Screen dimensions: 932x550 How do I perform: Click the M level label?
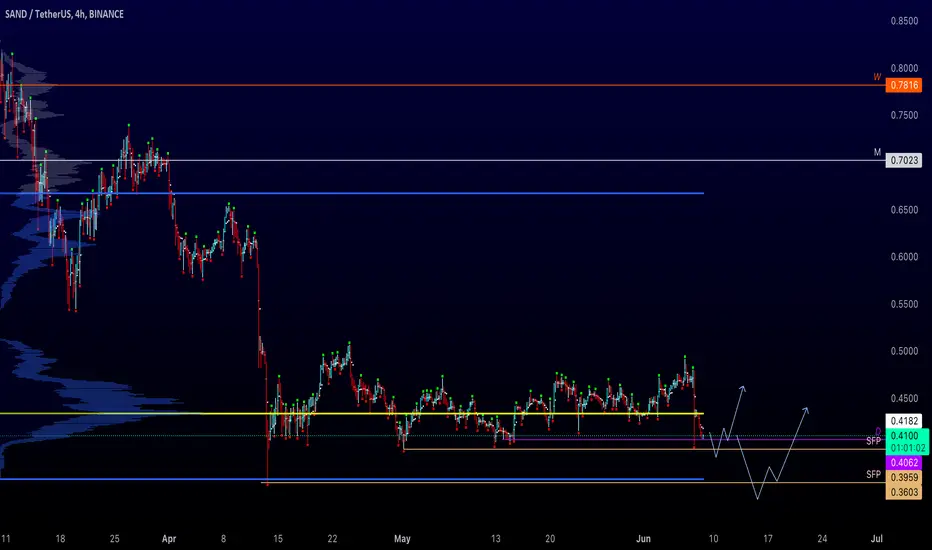coord(877,152)
